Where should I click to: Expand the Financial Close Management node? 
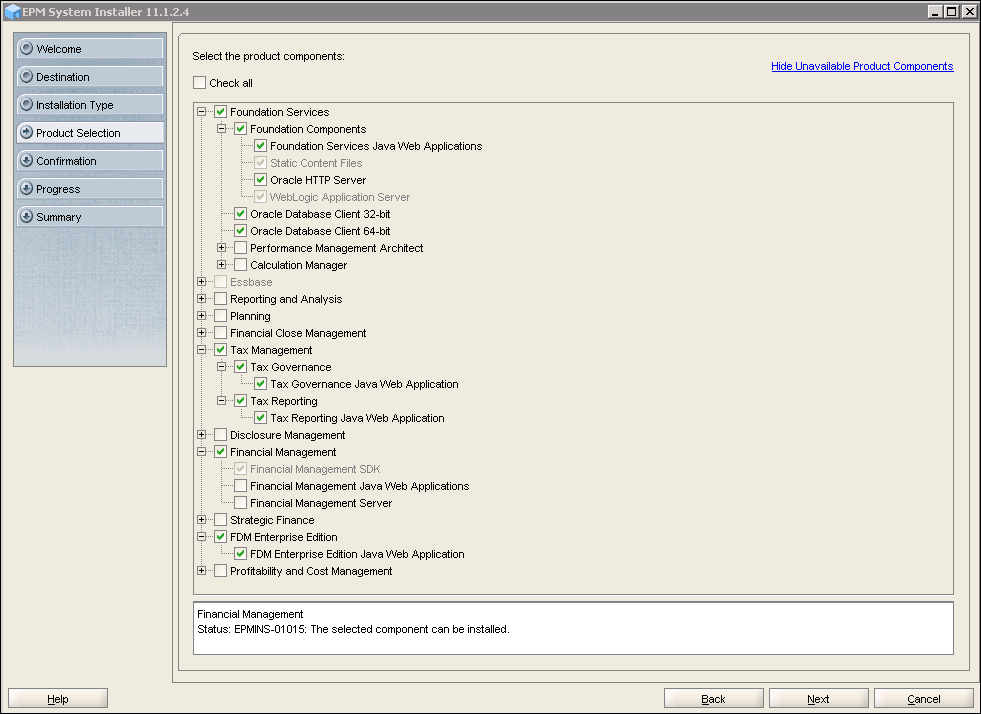click(x=201, y=332)
